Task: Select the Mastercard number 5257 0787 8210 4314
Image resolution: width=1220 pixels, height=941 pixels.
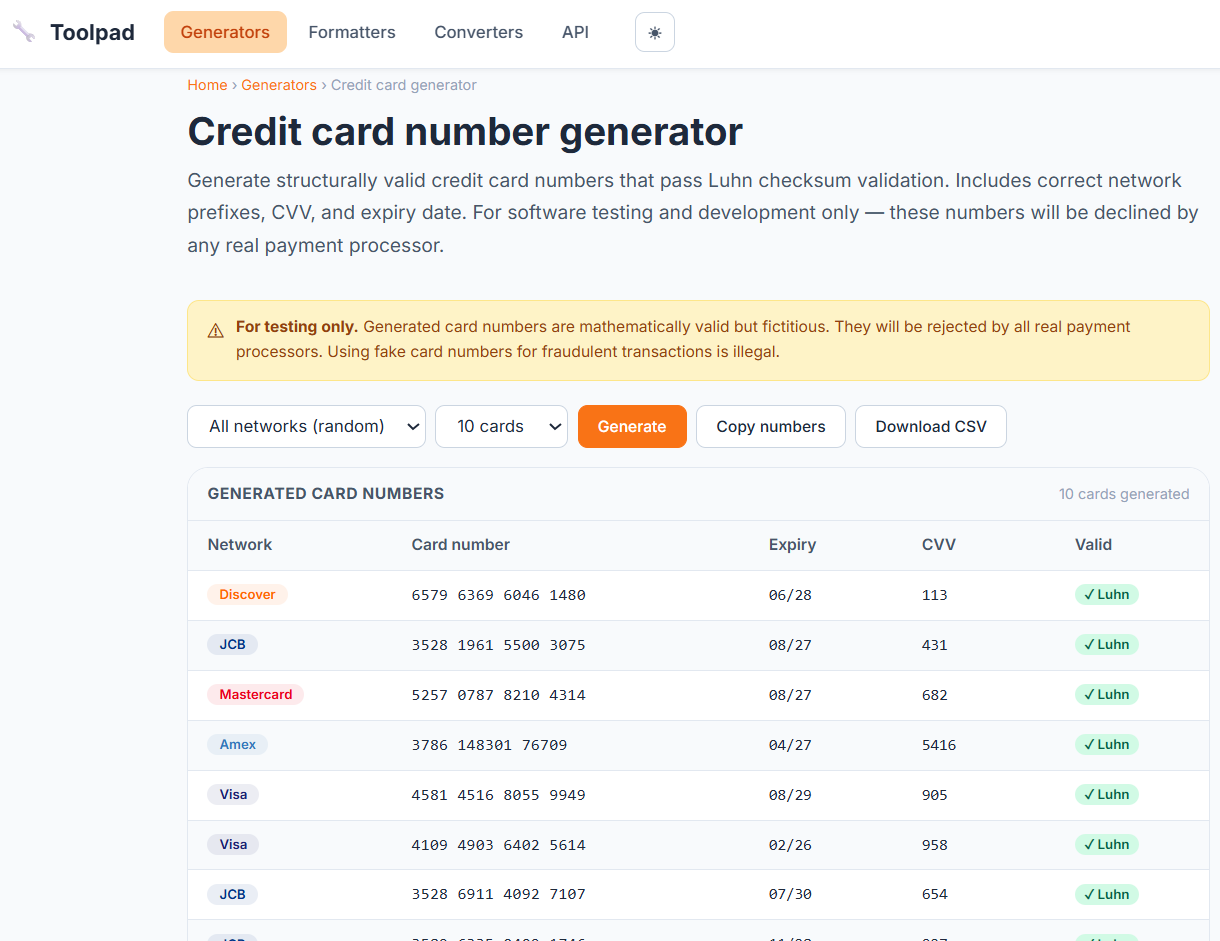Action: pyautogui.click(x=498, y=695)
